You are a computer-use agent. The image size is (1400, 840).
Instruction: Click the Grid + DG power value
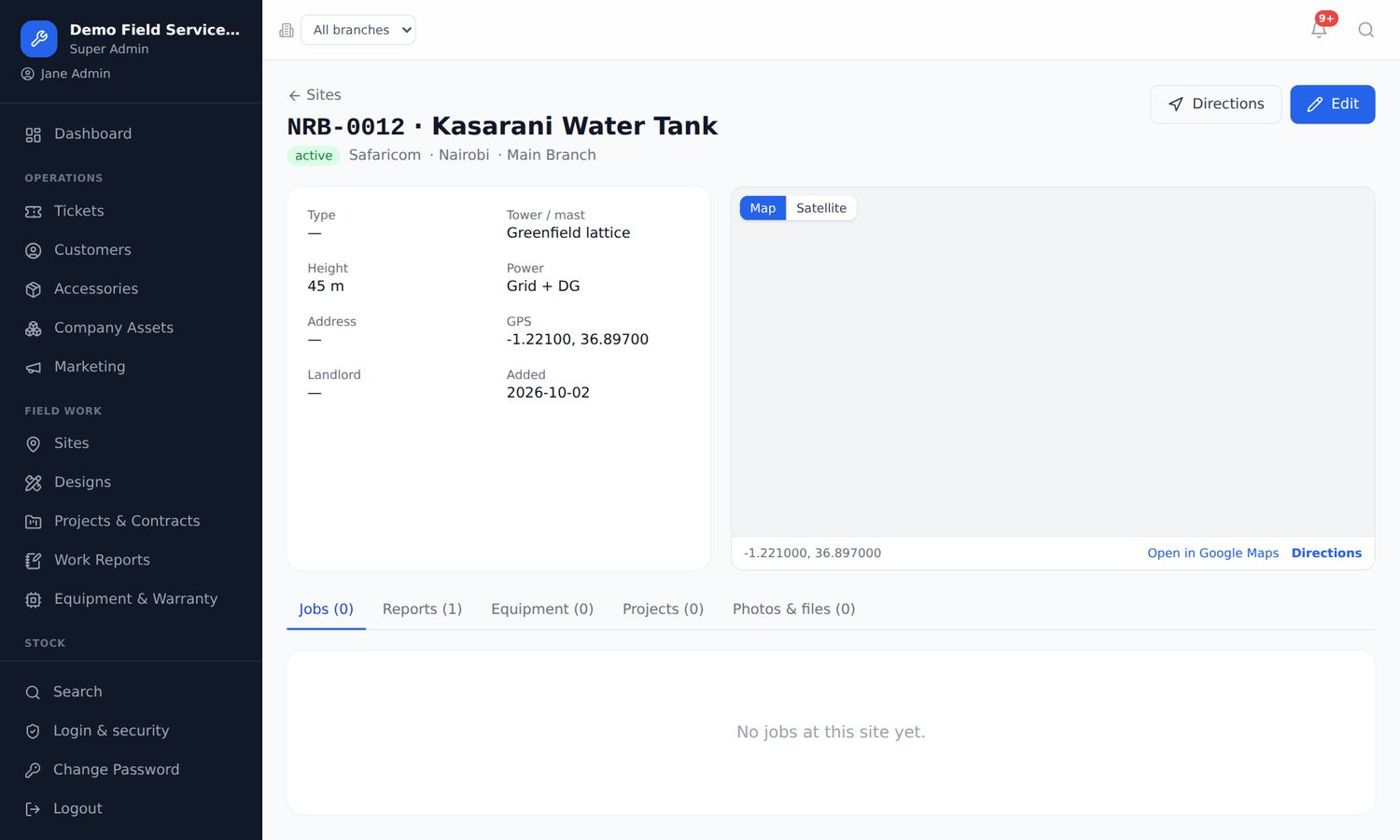(x=543, y=286)
